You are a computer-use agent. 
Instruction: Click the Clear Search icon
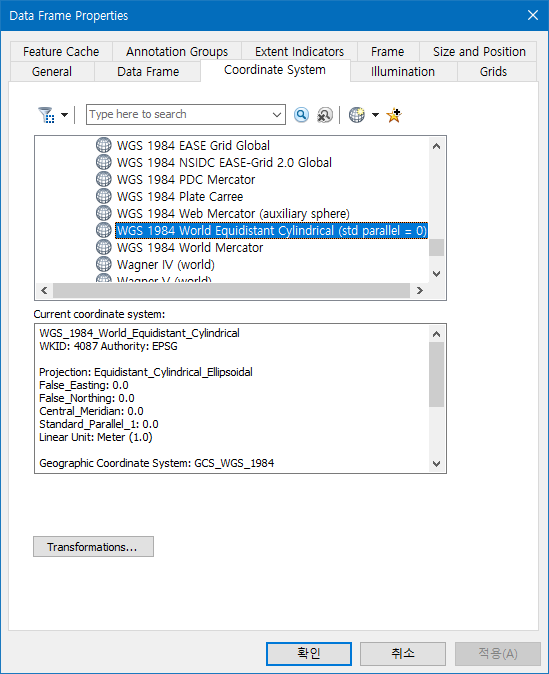(325, 115)
